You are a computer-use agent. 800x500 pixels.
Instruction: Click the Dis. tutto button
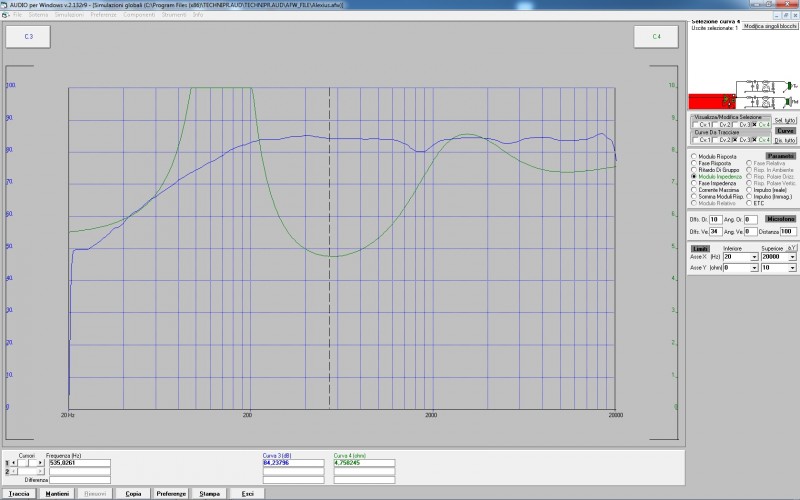click(785, 140)
